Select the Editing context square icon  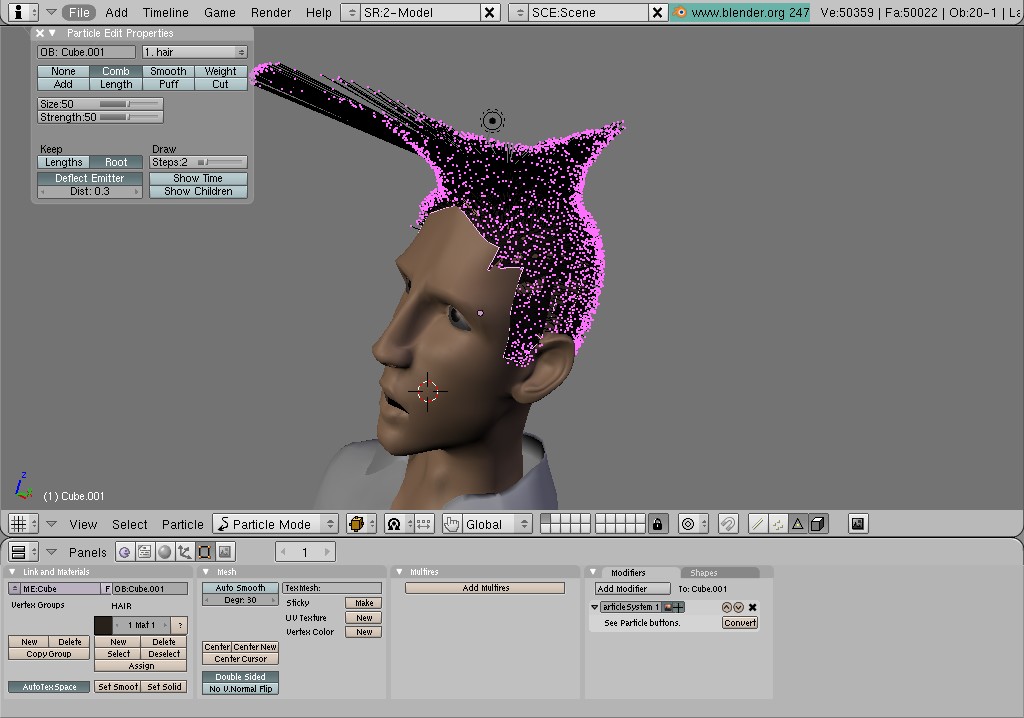(204, 552)
